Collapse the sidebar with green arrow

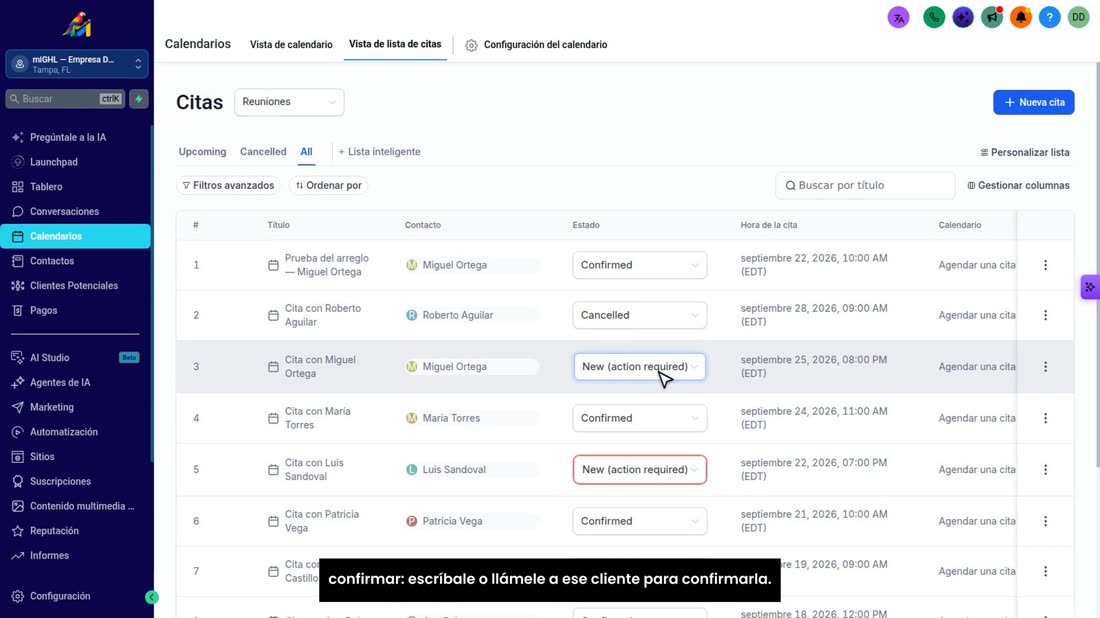tap(152, 597)
